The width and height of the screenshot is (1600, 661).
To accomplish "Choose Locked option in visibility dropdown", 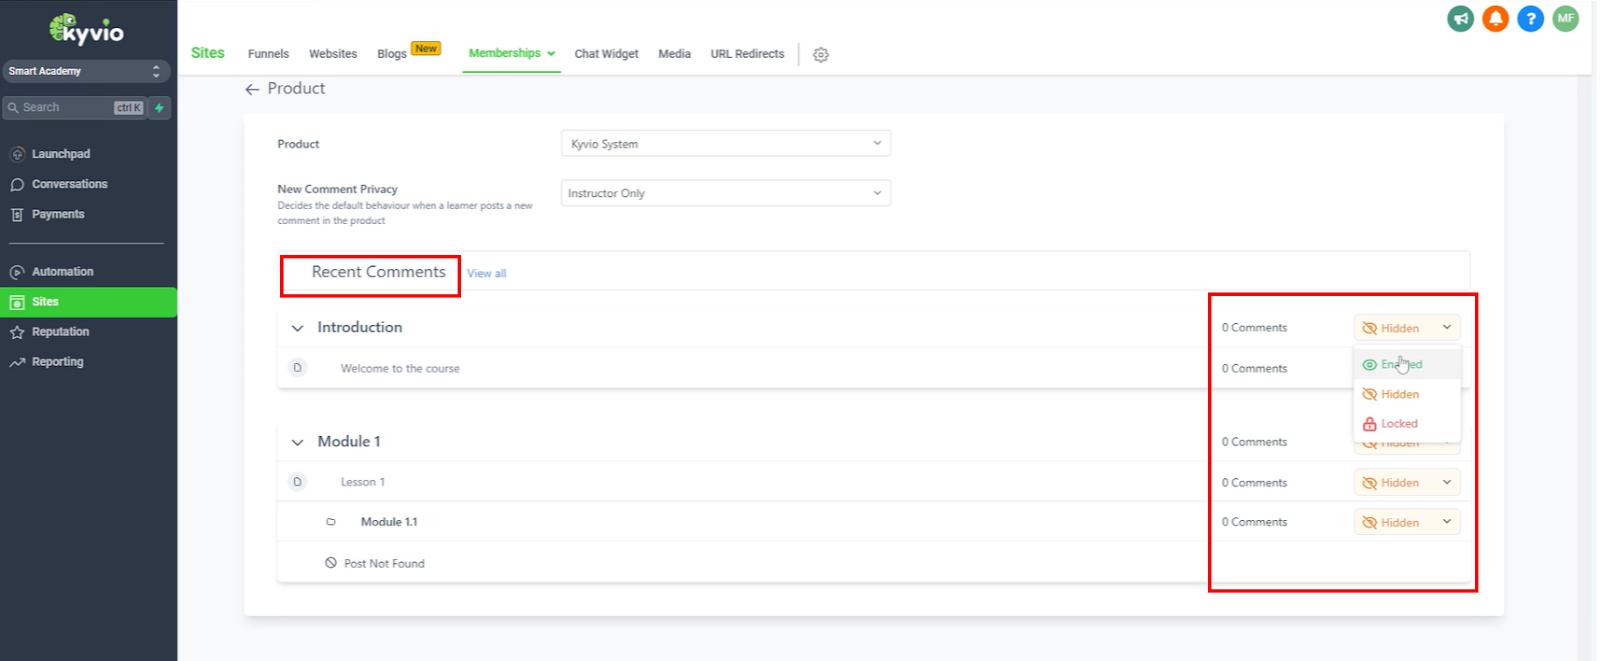I will [1398, 424].
